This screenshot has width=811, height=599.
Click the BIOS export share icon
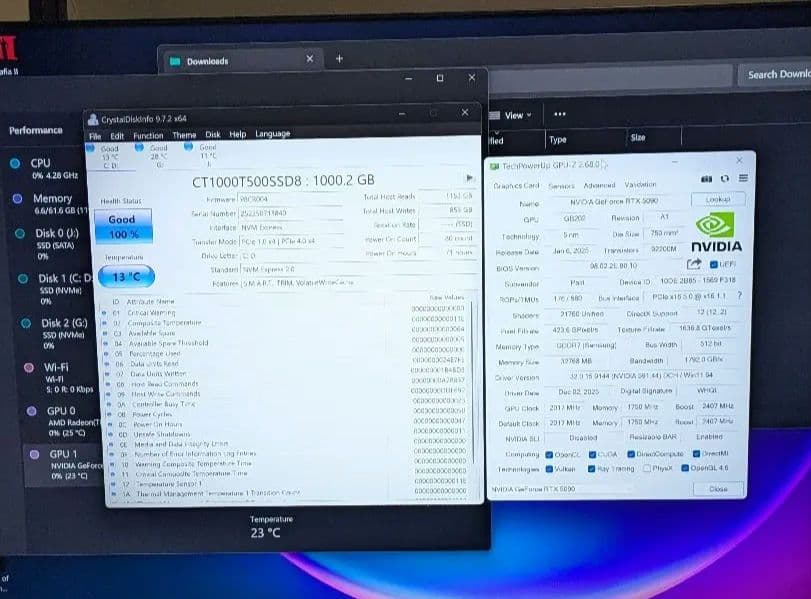click(694, 263)
